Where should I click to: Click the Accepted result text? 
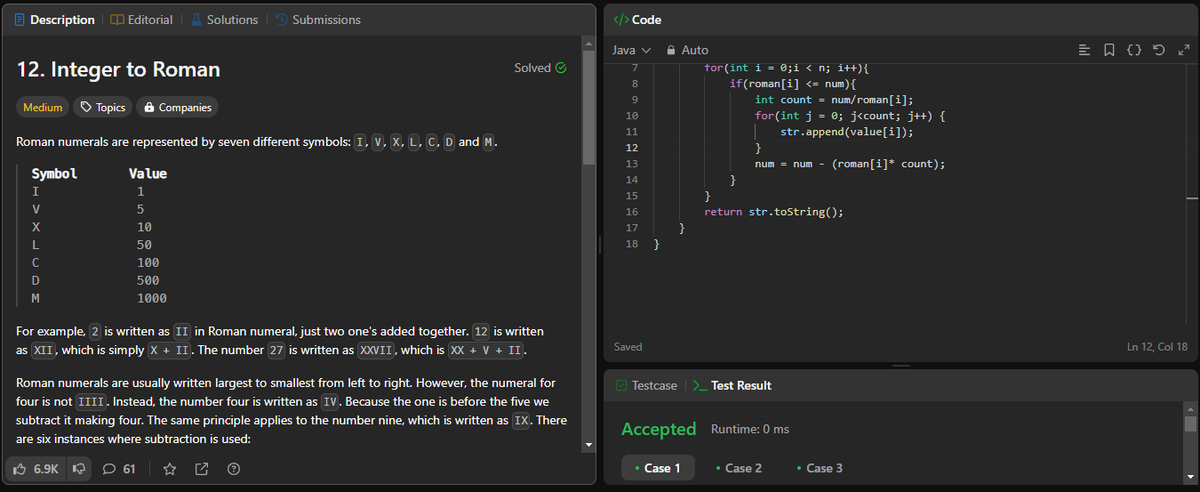pos(658,429)
